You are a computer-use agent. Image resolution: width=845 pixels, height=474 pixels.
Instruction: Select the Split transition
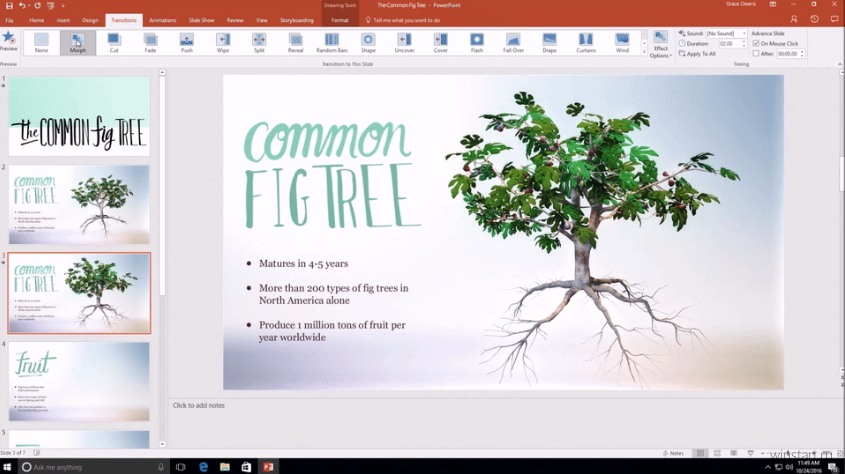click(259, 43)
